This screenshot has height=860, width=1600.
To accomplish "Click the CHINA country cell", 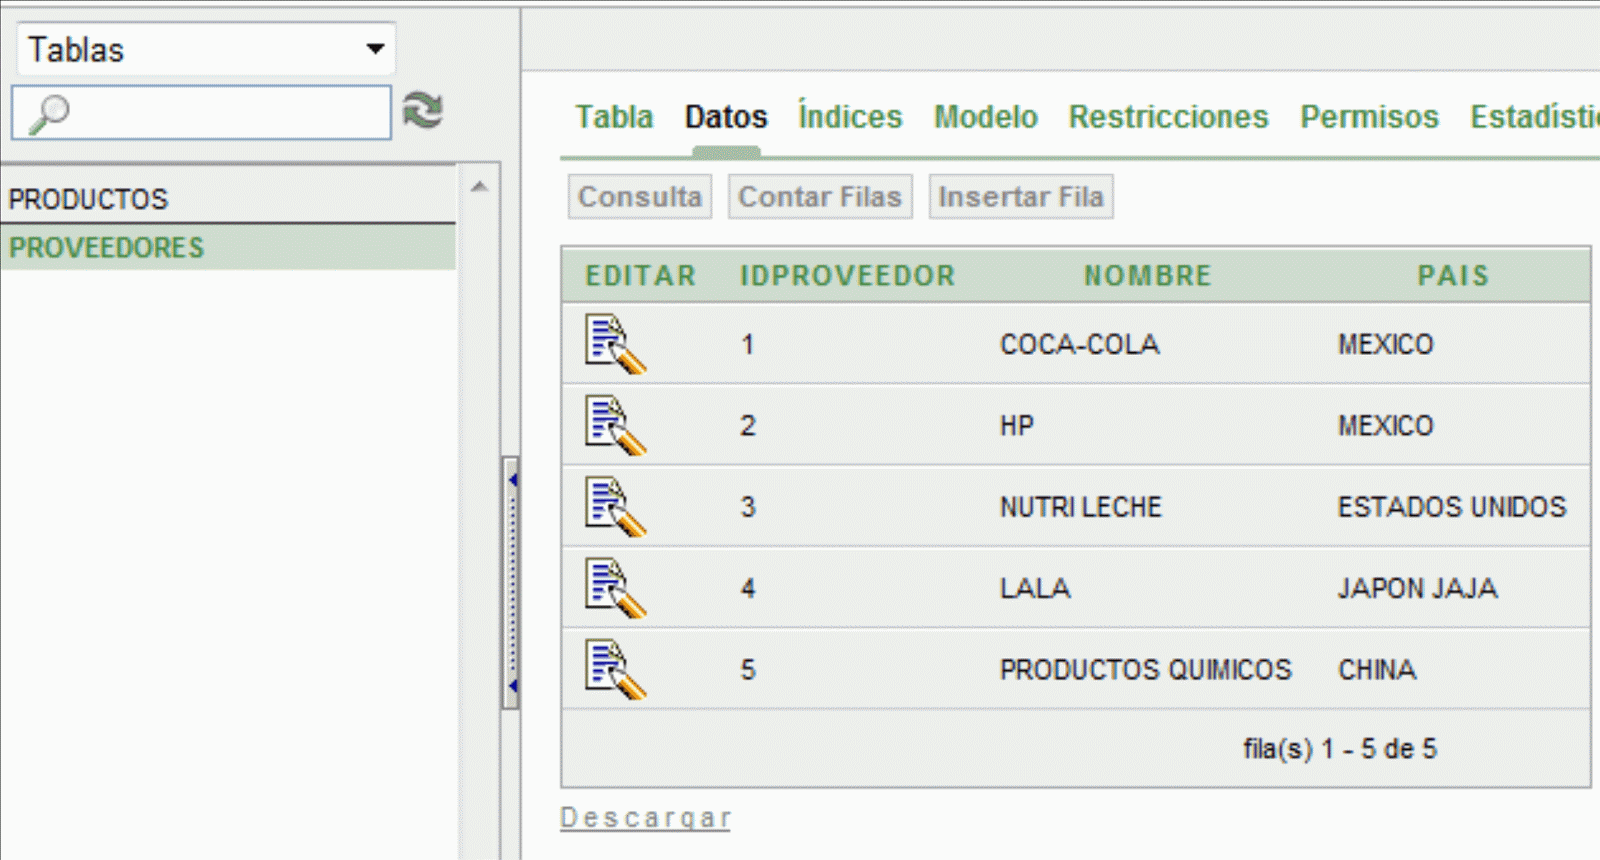I will point(1377,669).
